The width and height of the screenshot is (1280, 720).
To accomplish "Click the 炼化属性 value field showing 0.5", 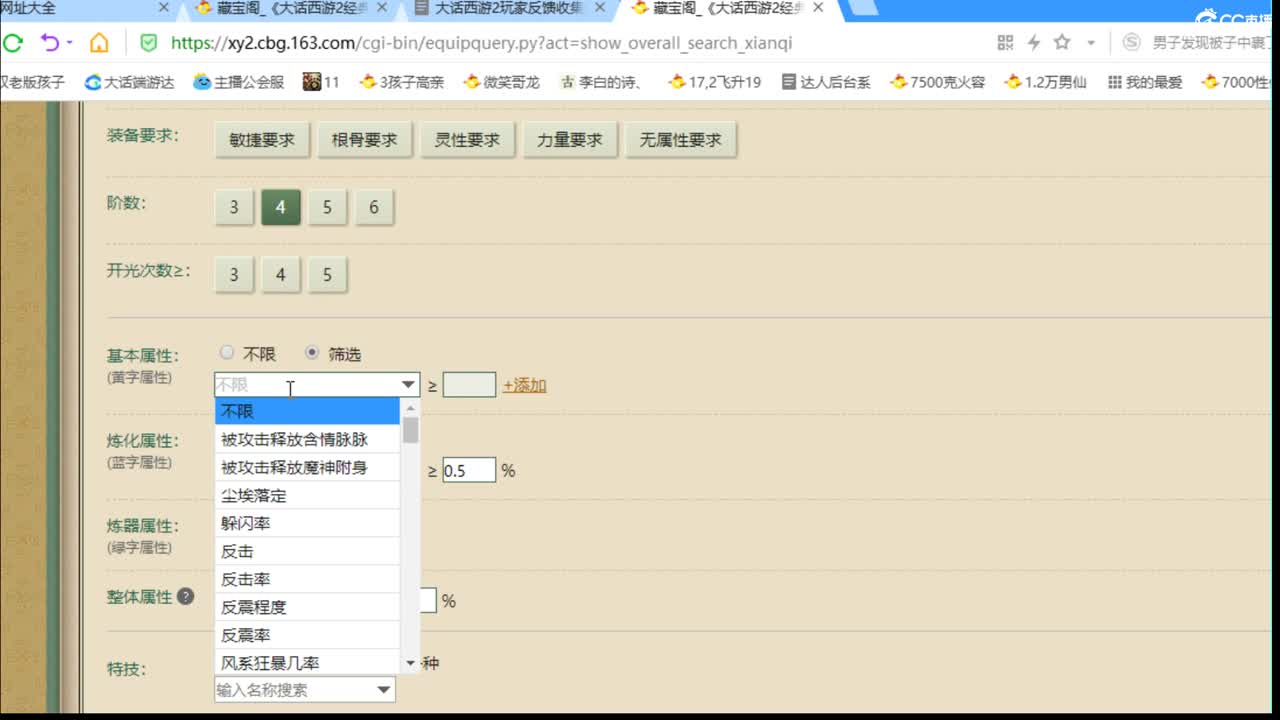I will click(x=469, y=470).
